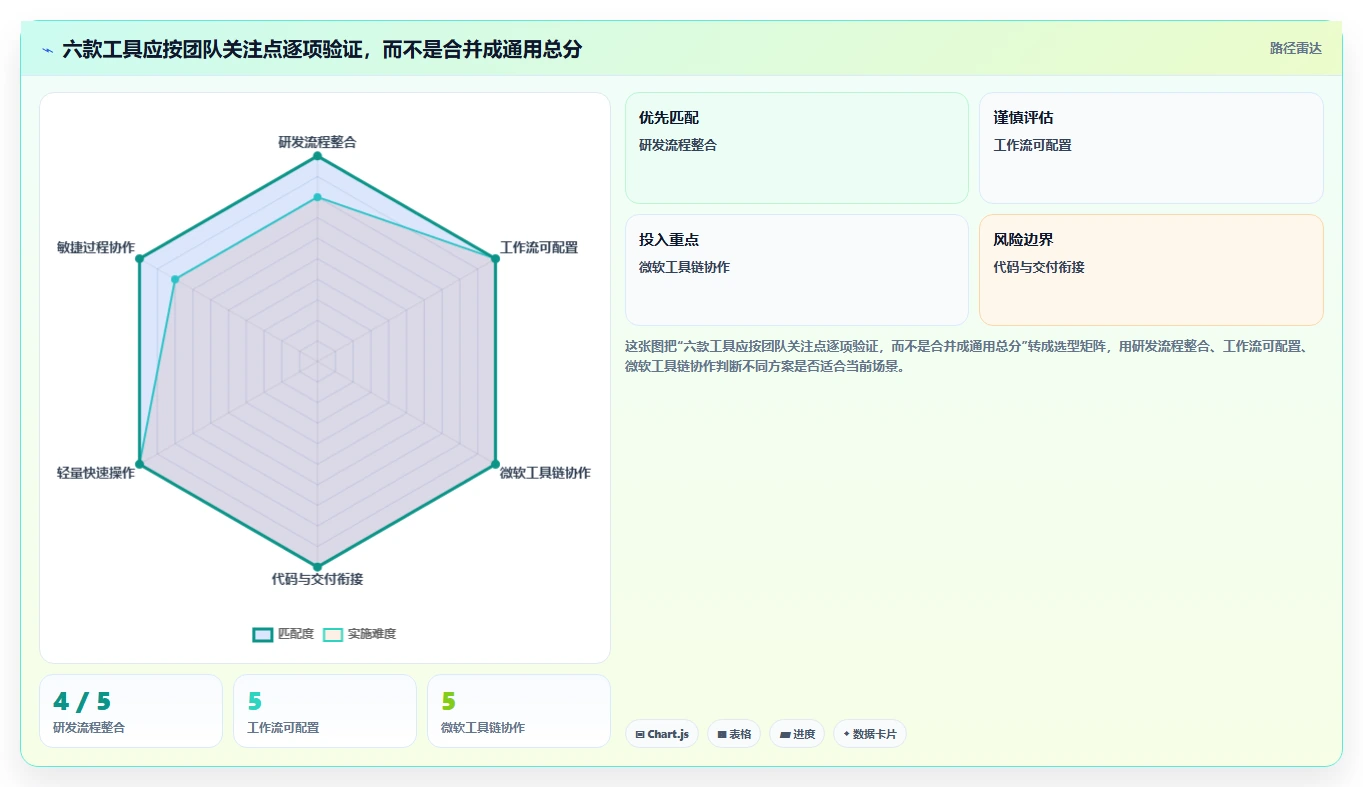The image size is (1363, 787).
Task: Open the 投入重点 card
Action: click(x=797, y=270)
